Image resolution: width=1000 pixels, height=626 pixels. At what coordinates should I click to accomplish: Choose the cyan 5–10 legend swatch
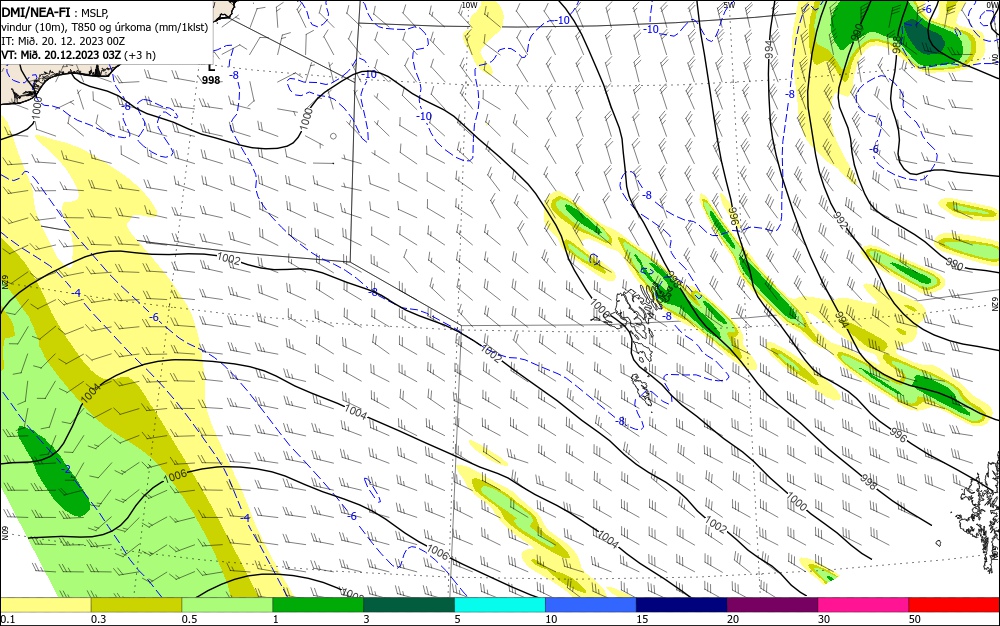[x=500, y=605]
